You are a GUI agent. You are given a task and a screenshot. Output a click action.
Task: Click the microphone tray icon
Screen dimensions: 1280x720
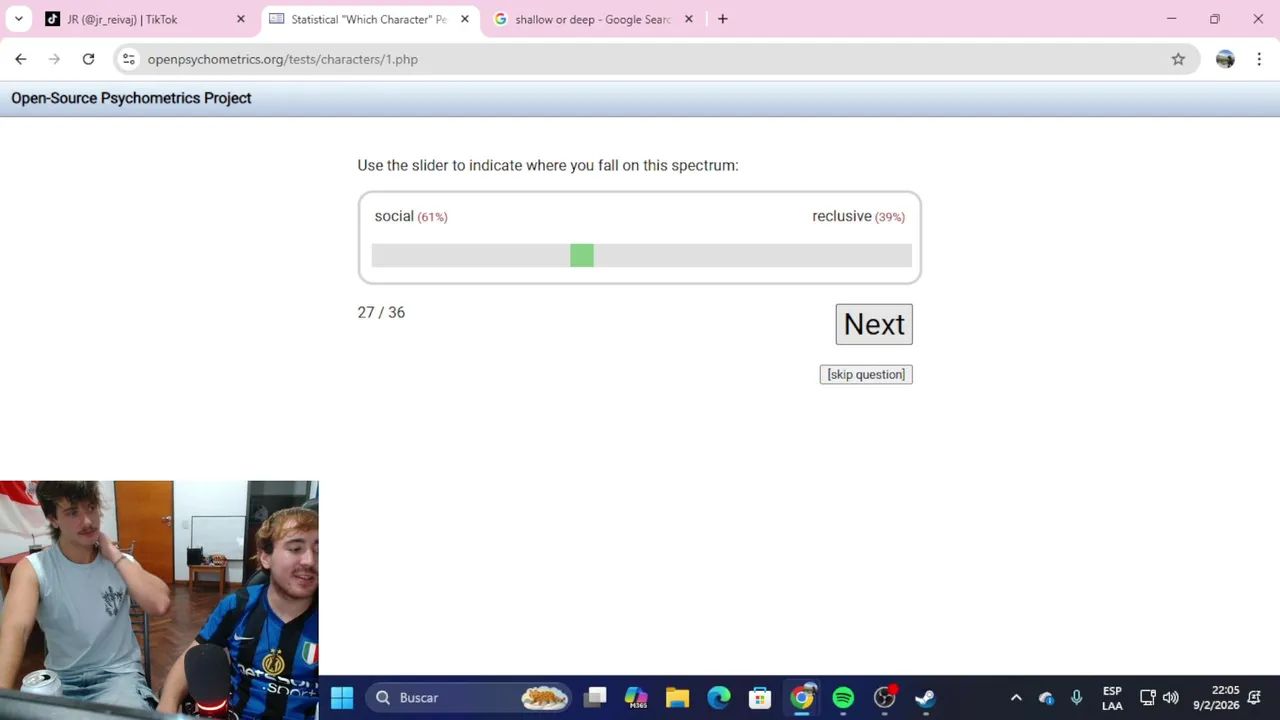[1077, 698]
